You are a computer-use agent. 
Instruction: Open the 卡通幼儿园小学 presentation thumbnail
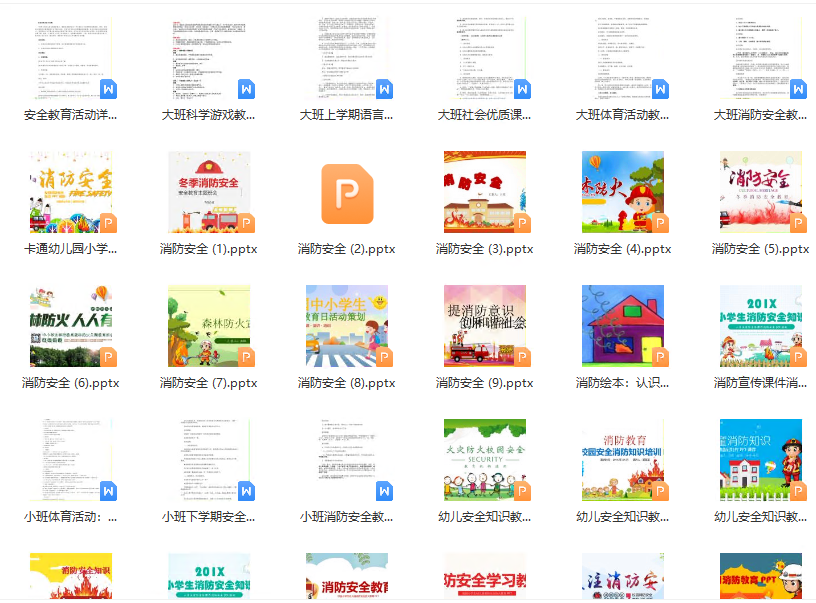coord(70,192)
